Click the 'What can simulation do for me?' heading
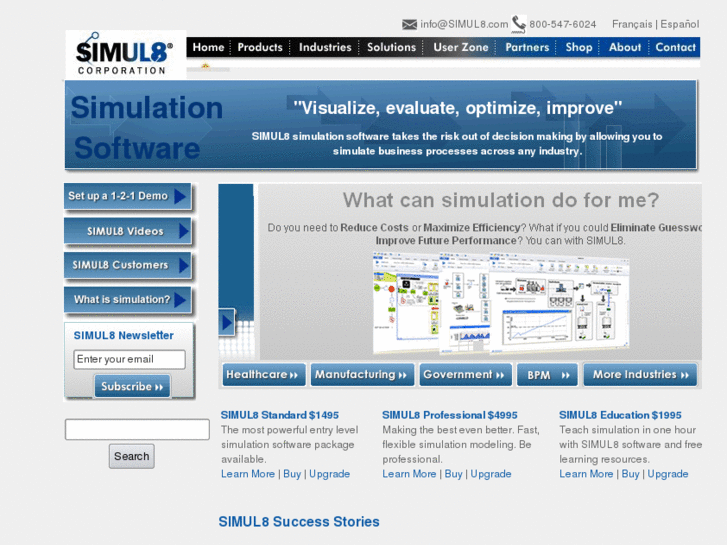 coord(501,200)
